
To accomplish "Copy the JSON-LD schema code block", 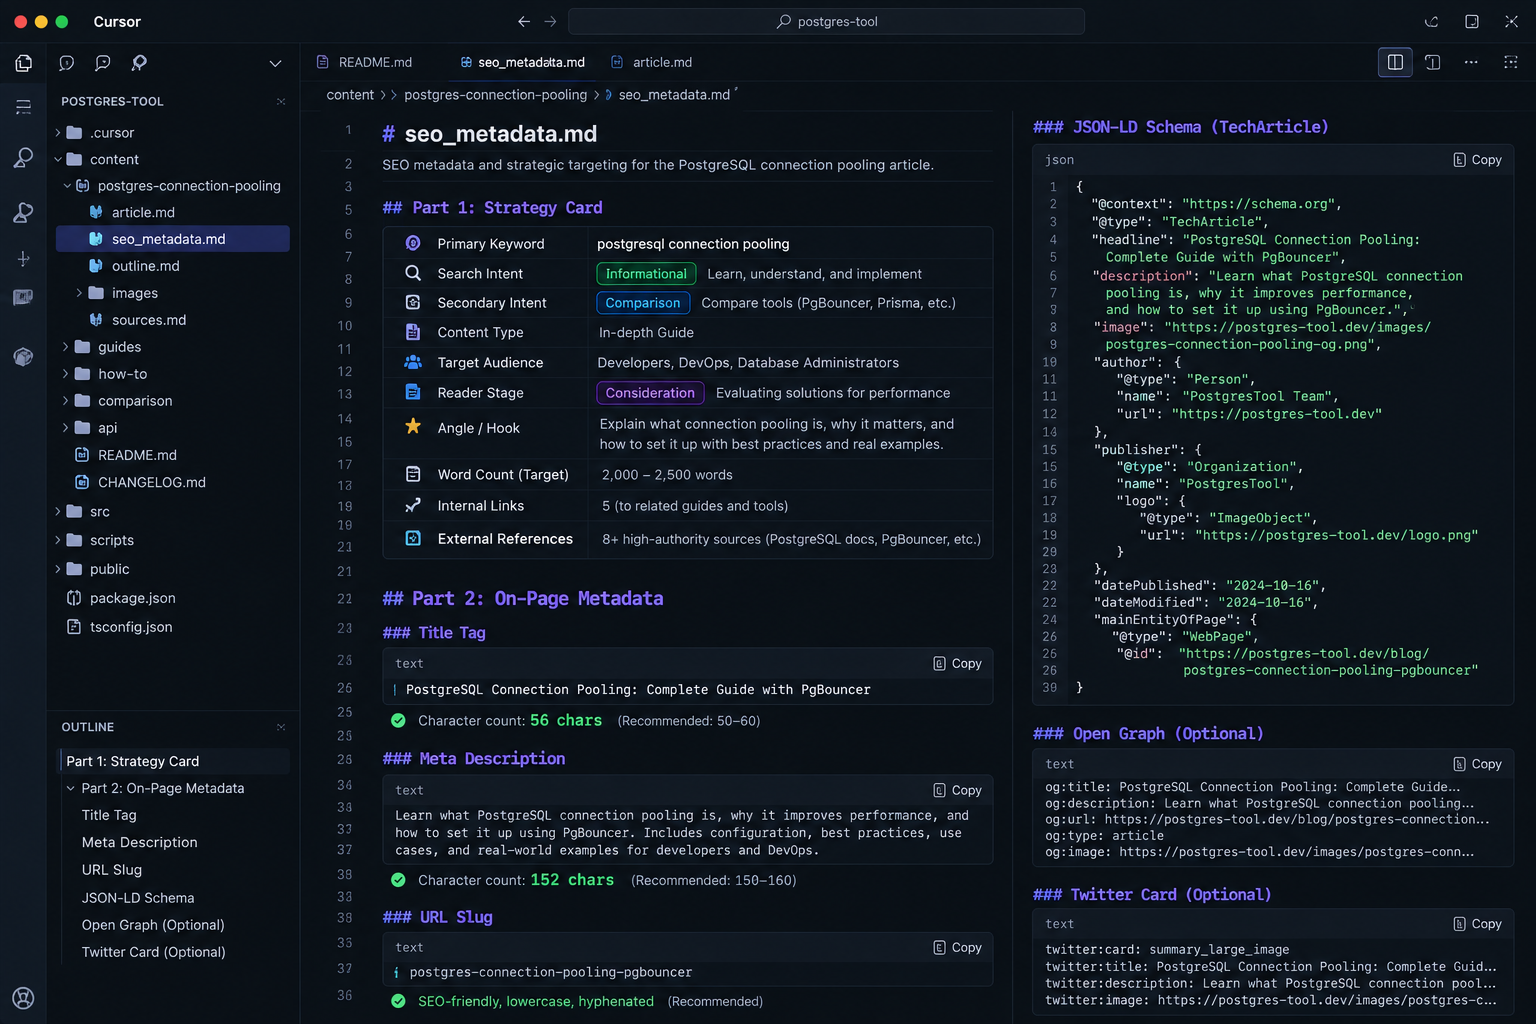I will click(1477, 160).
